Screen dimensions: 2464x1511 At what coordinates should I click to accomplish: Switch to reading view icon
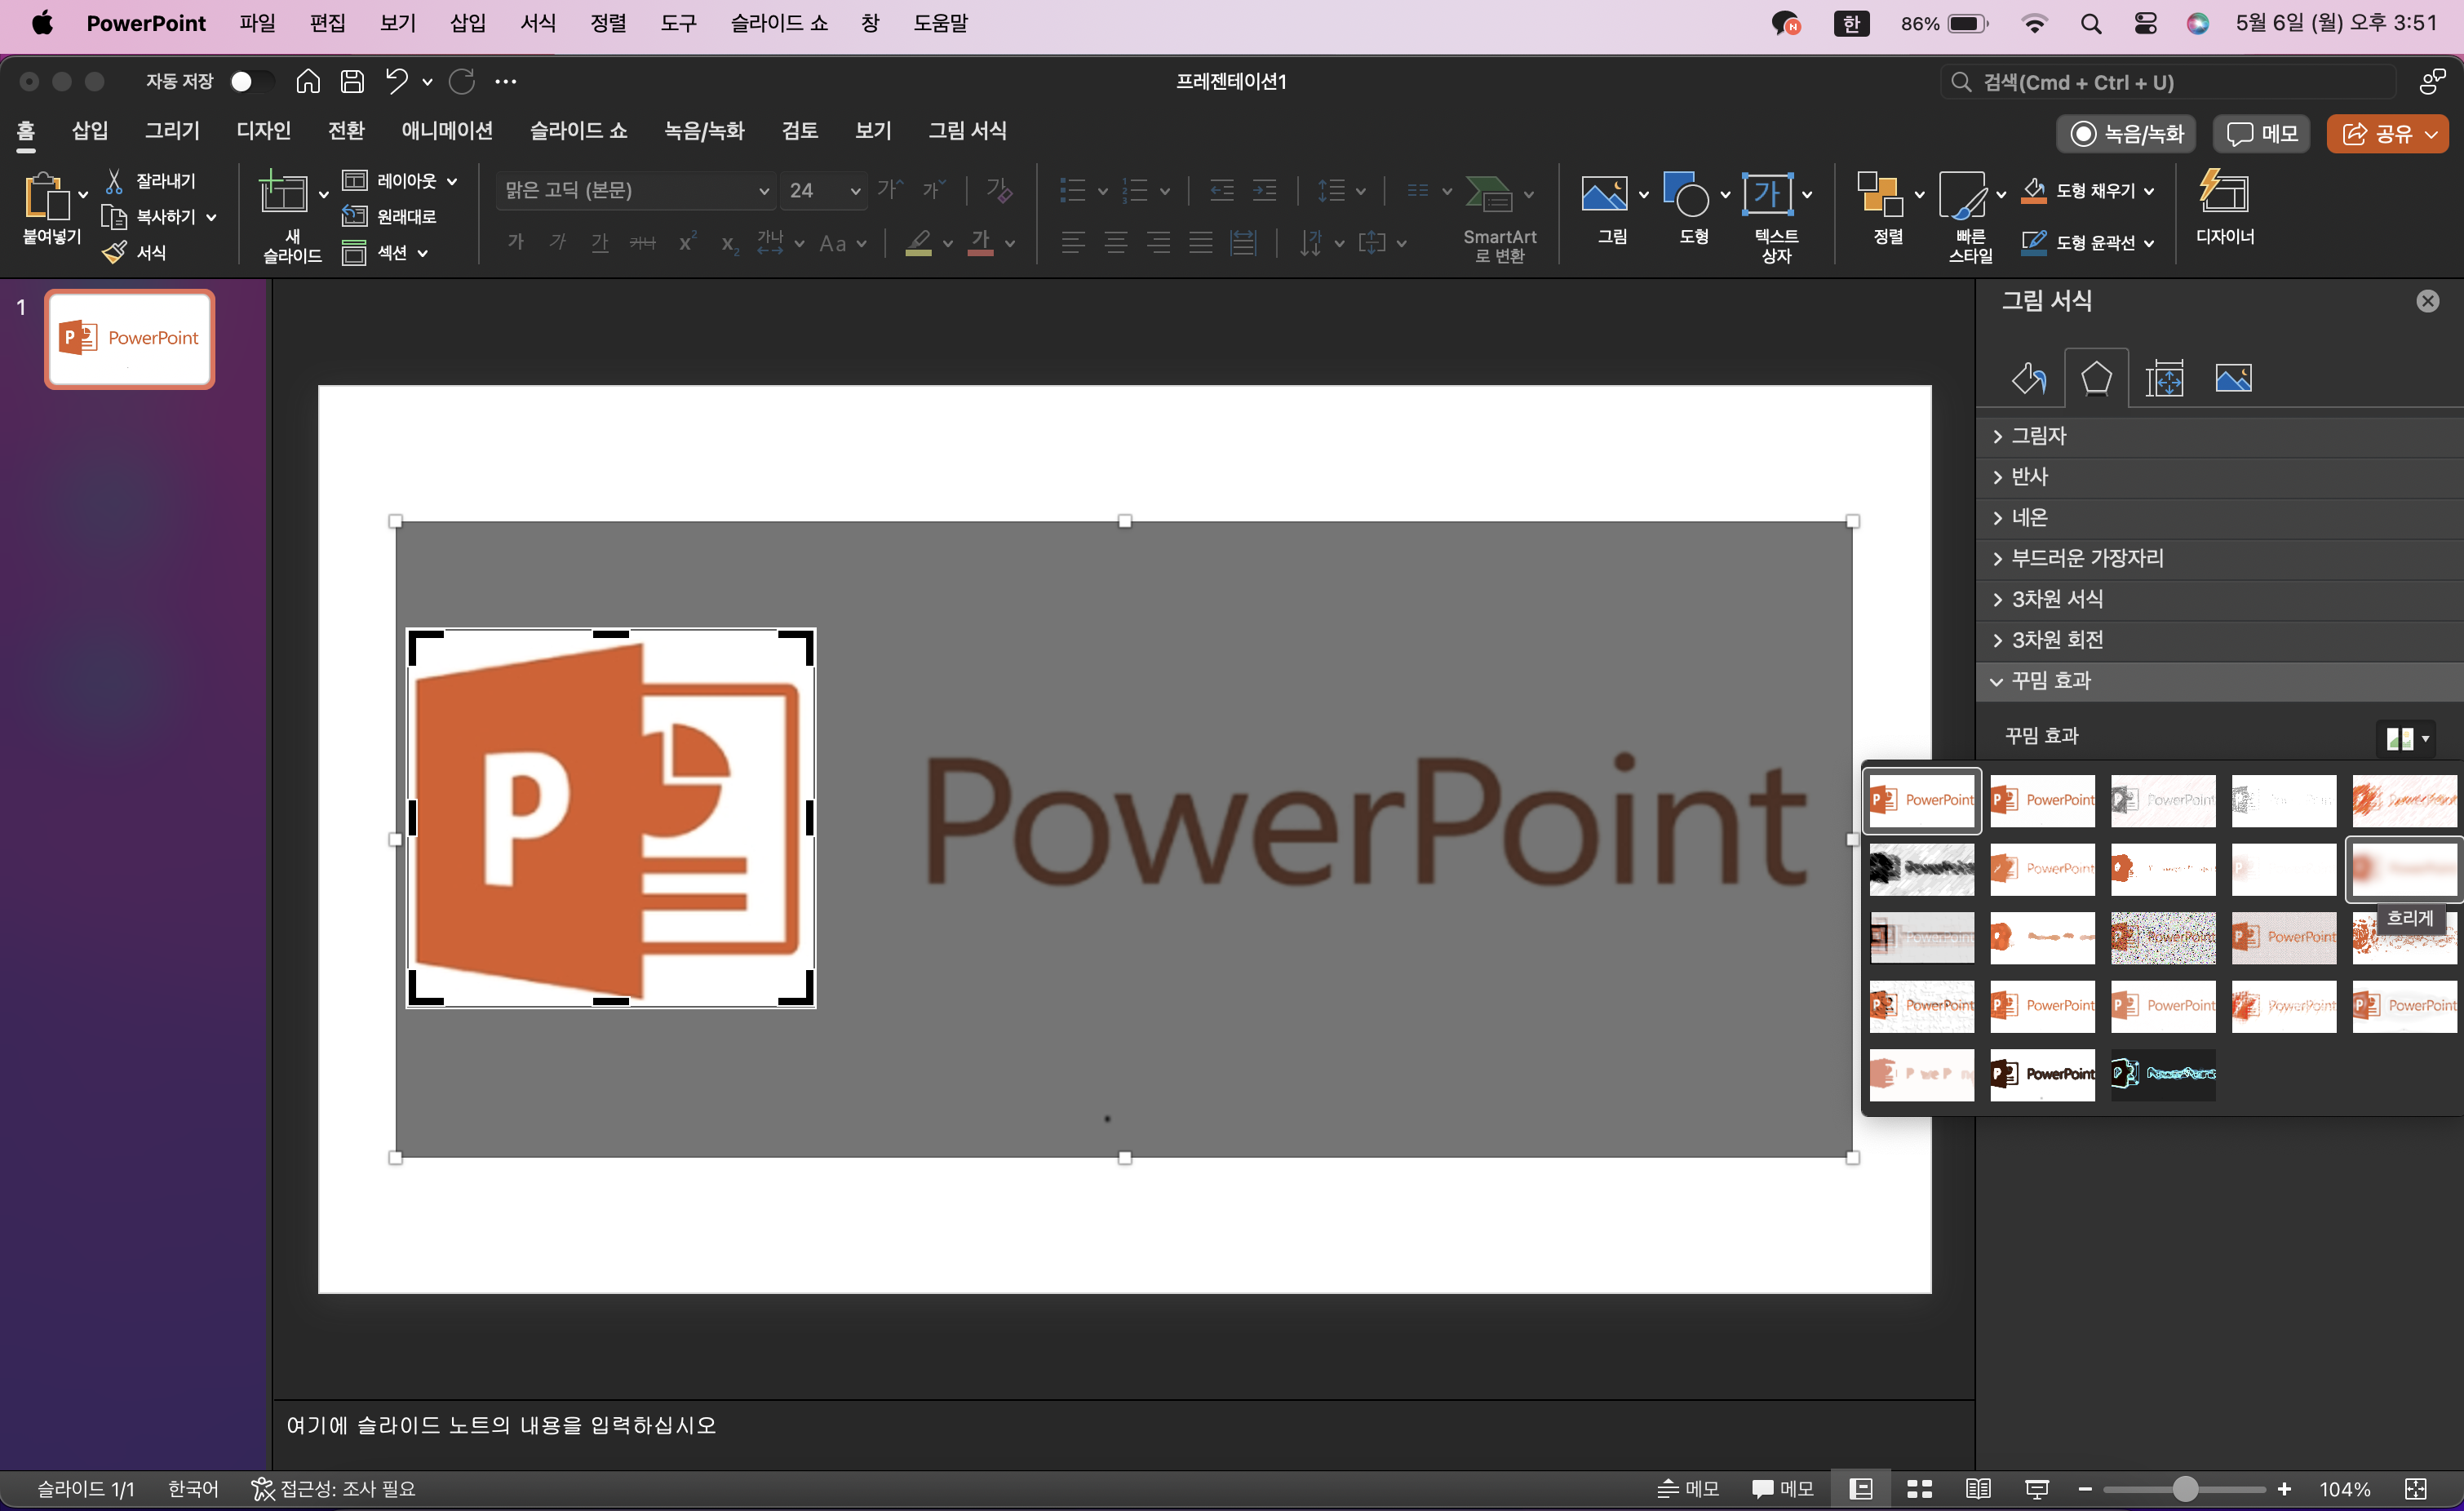point(1978,1488)
